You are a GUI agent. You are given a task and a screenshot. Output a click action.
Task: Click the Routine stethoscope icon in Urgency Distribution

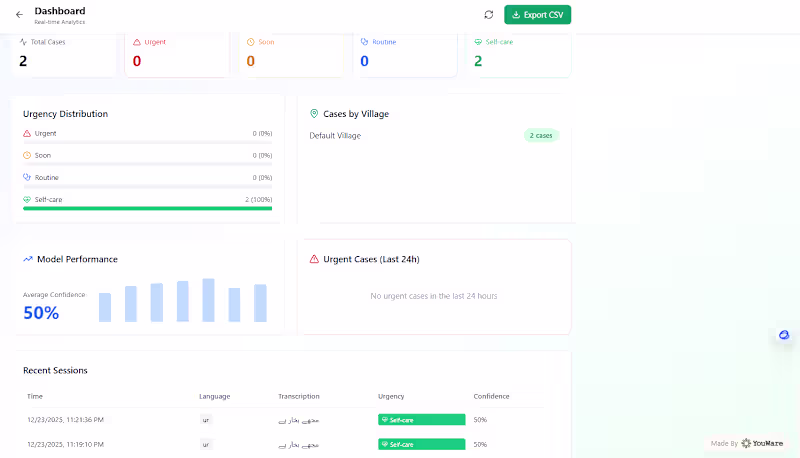(27, 177)
